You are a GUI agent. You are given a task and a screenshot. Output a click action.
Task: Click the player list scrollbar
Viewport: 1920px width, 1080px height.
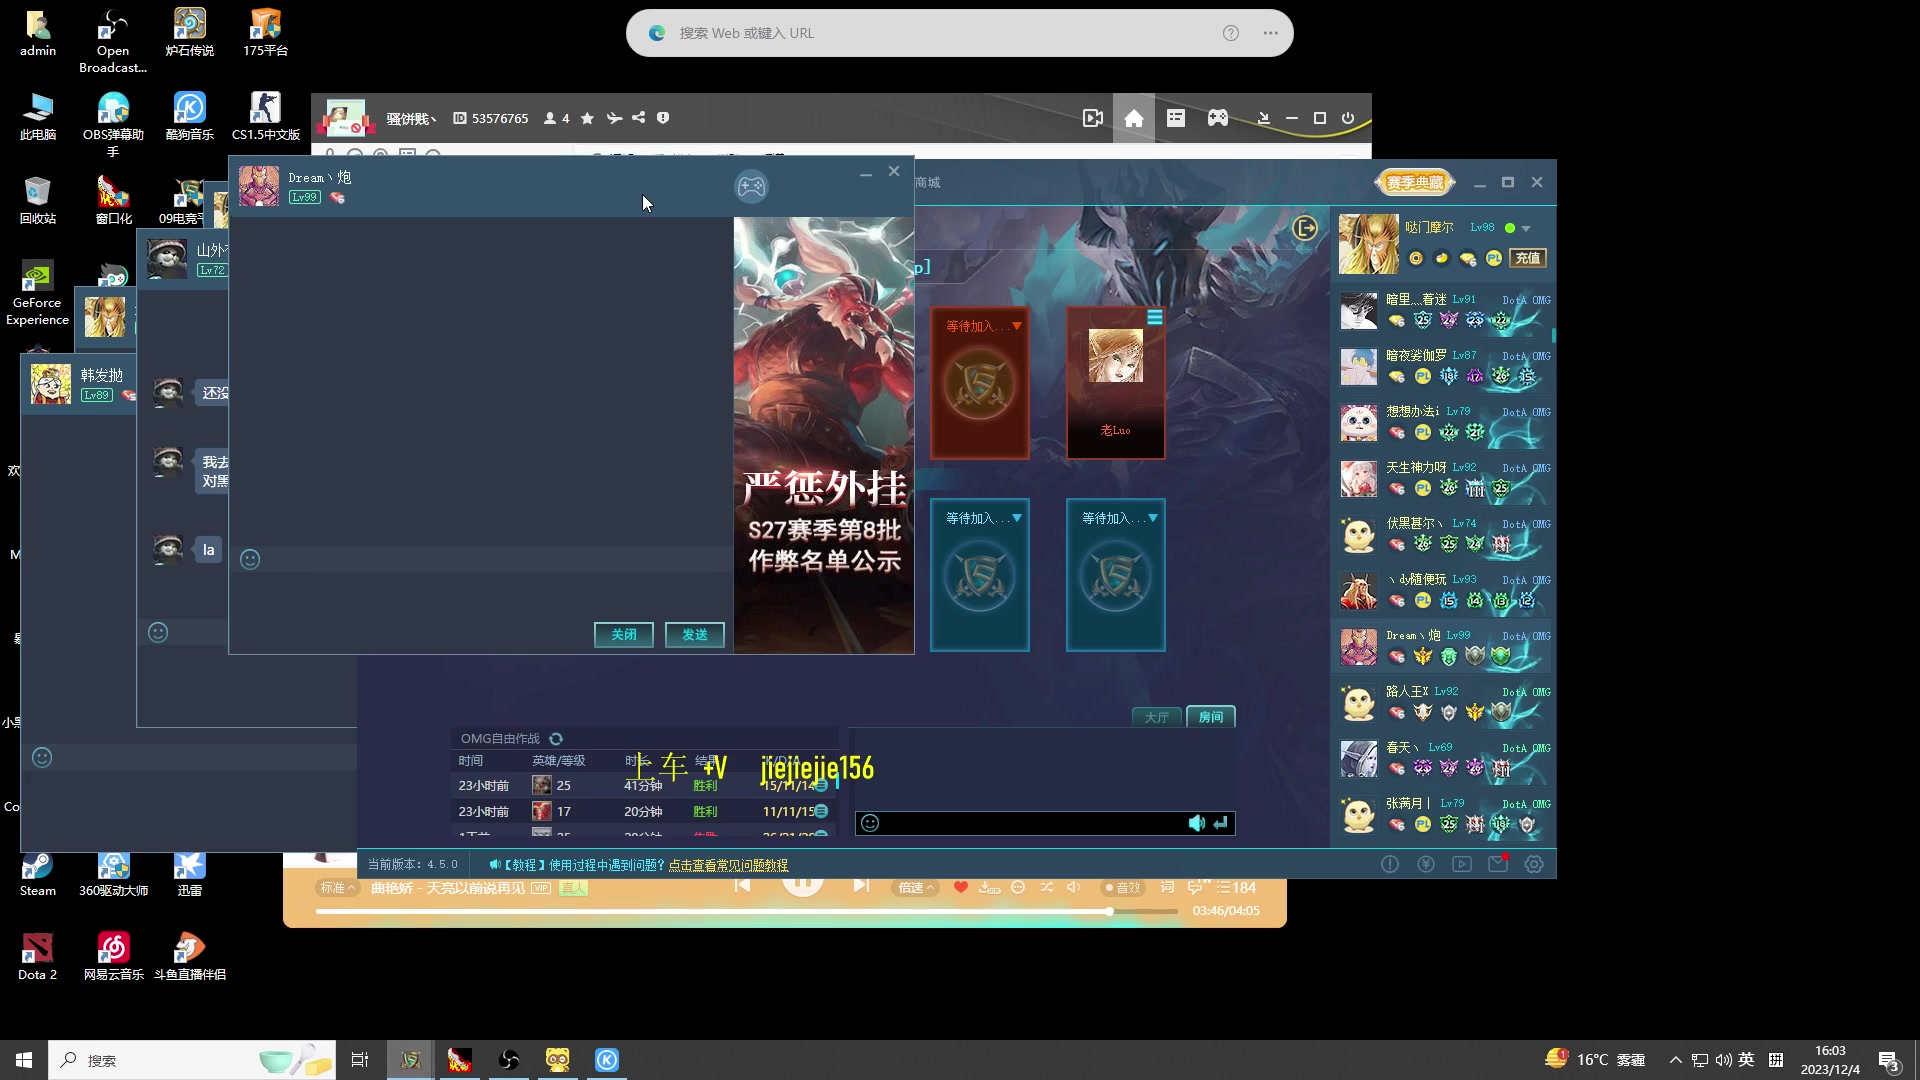click(x=1553, y=334)
